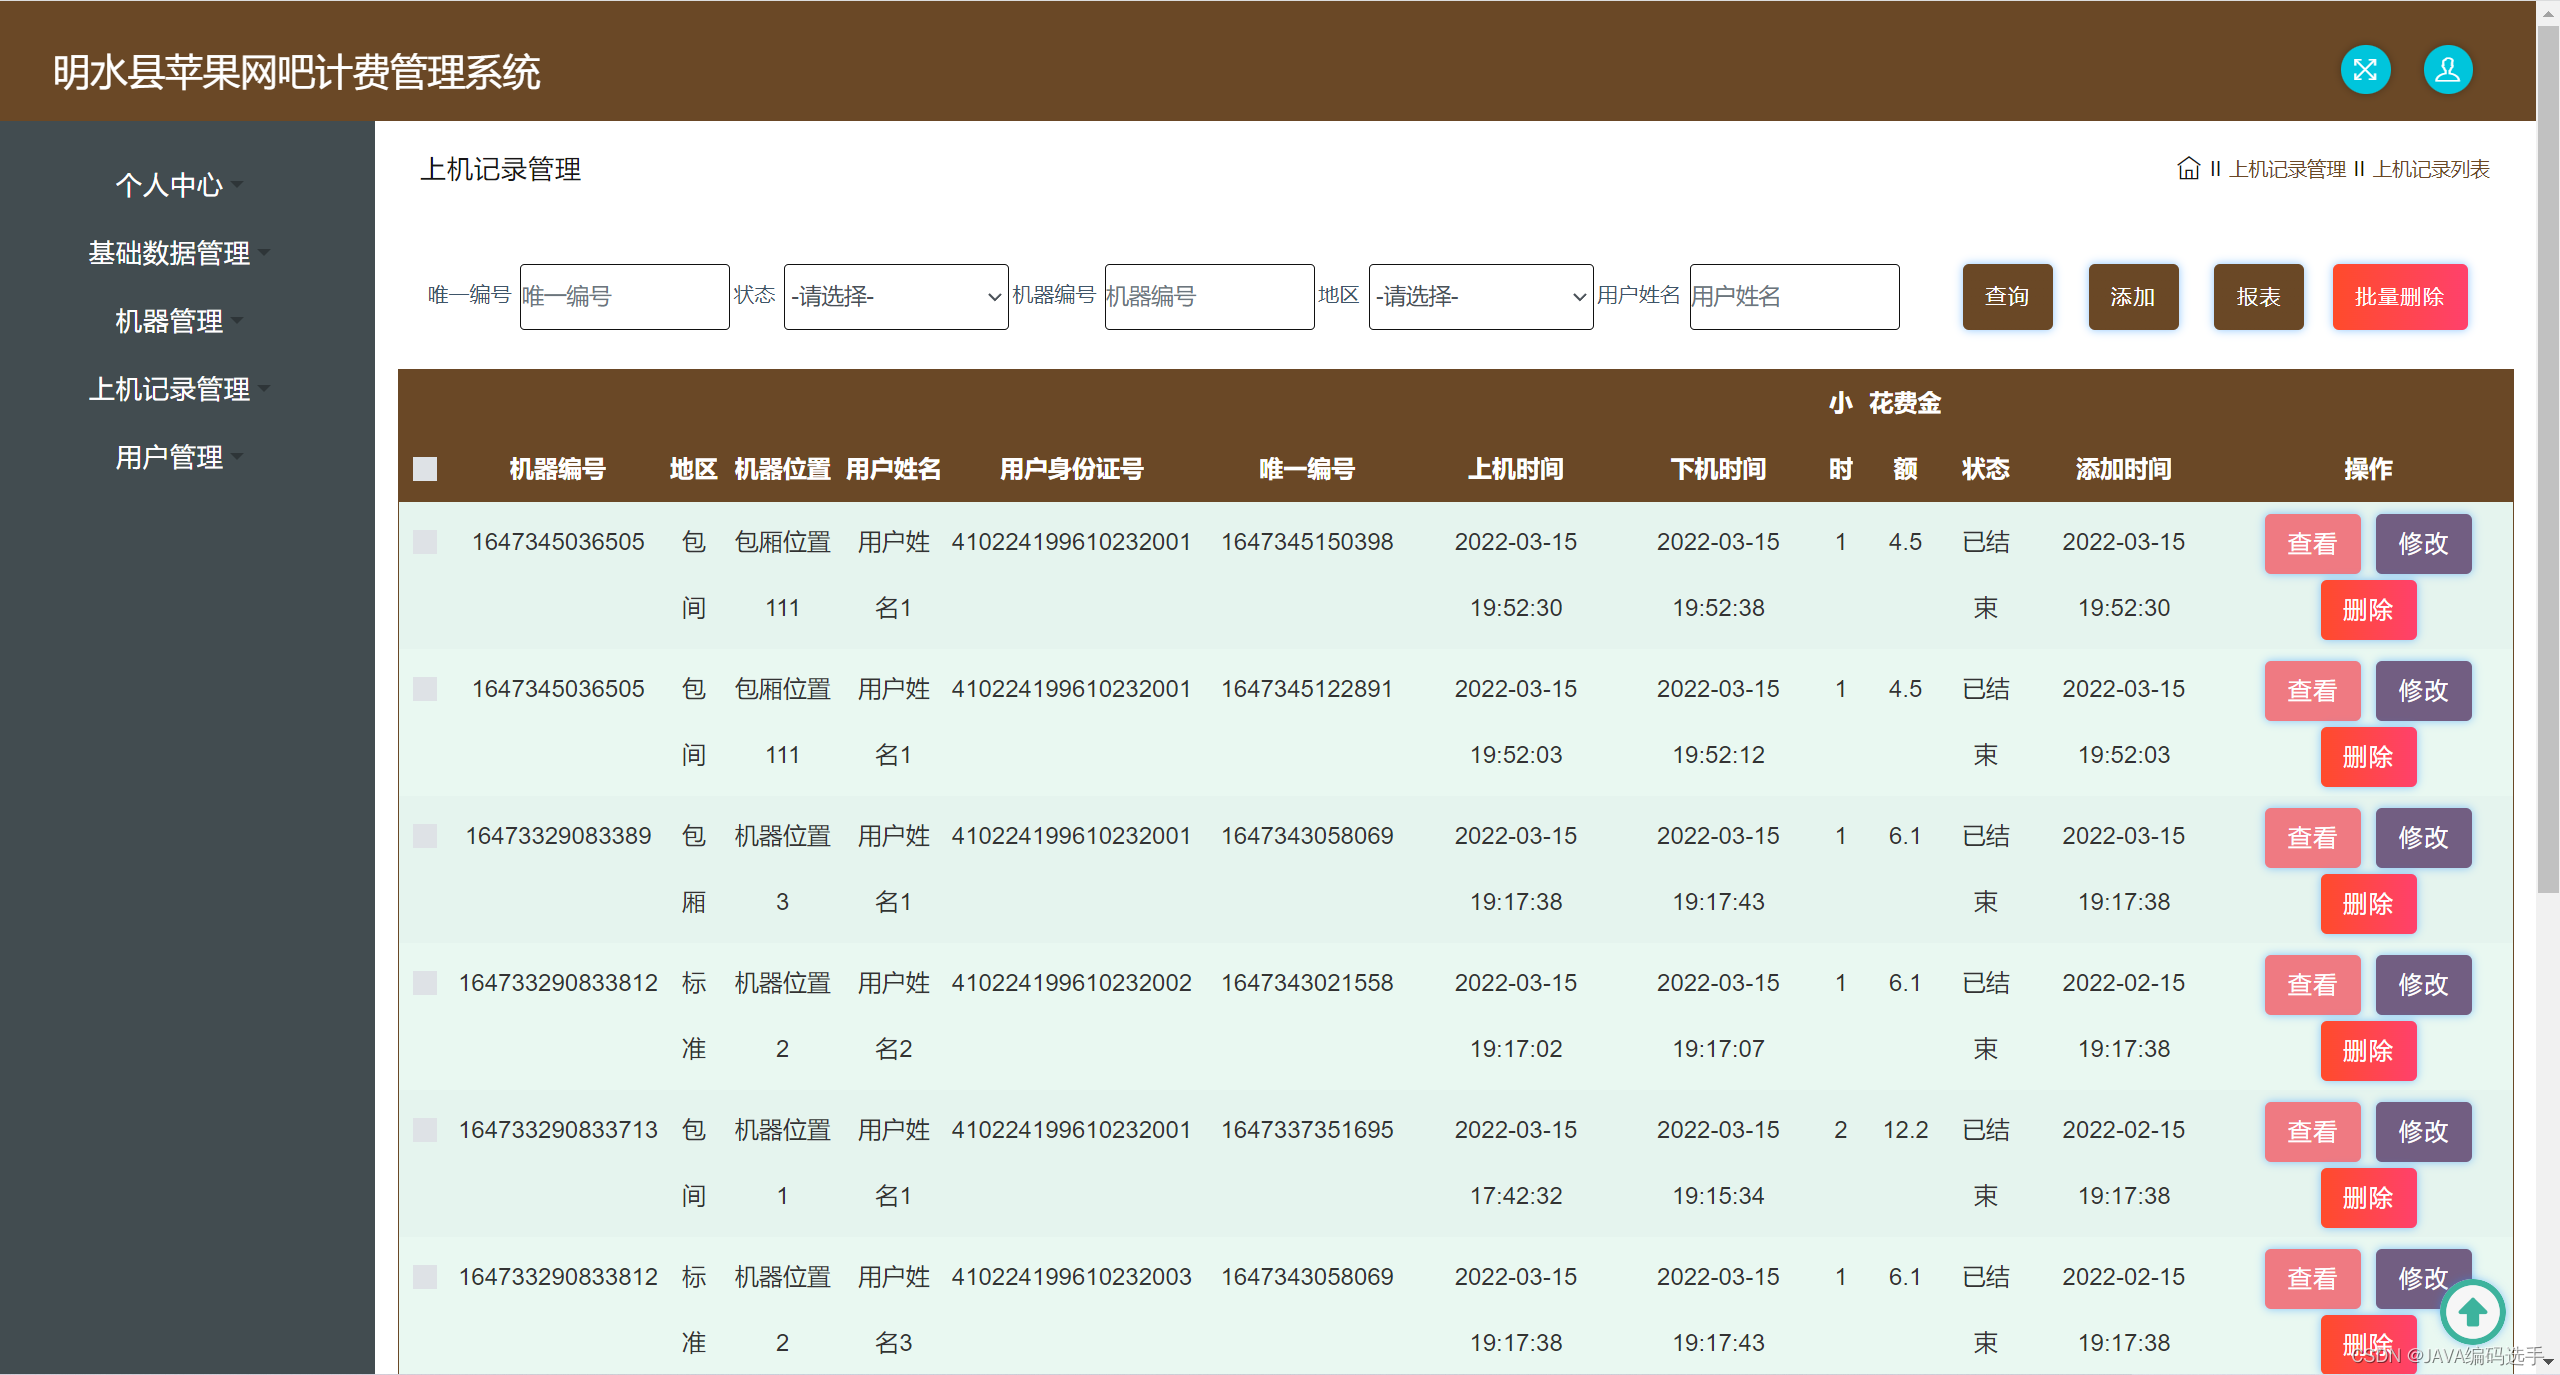Focus the 用户姓名 input field

(1794, 297)
